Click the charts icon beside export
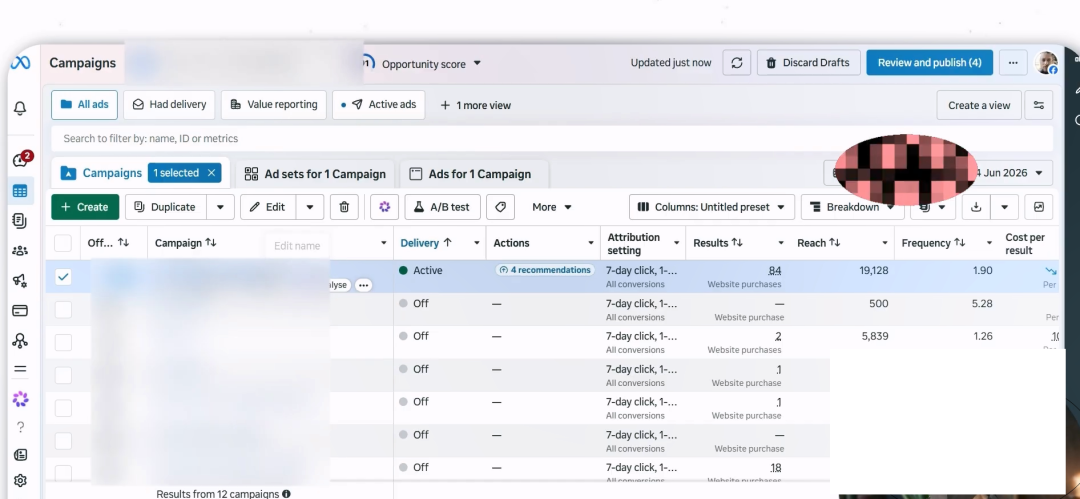This screenshot has width=1080, height=499. coord(1039,207)
